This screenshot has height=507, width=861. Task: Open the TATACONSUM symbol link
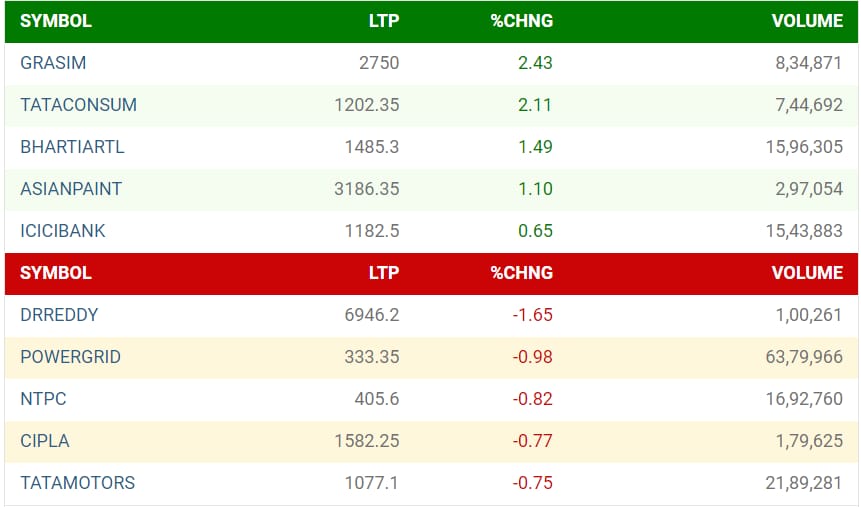pyautogui.click(x=79, y=104)
